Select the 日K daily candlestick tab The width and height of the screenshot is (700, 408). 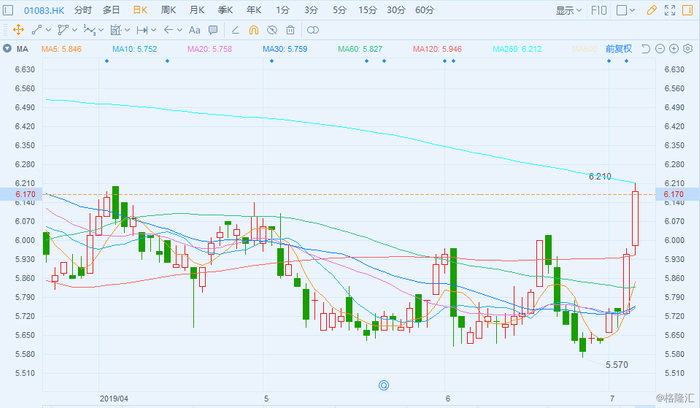140,10
